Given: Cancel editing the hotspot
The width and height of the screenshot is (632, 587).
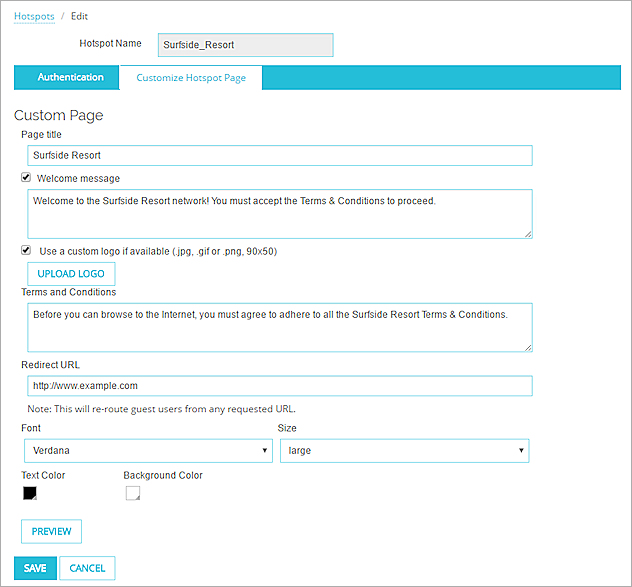Looking at the screenshot, I should tap(88, 568).
